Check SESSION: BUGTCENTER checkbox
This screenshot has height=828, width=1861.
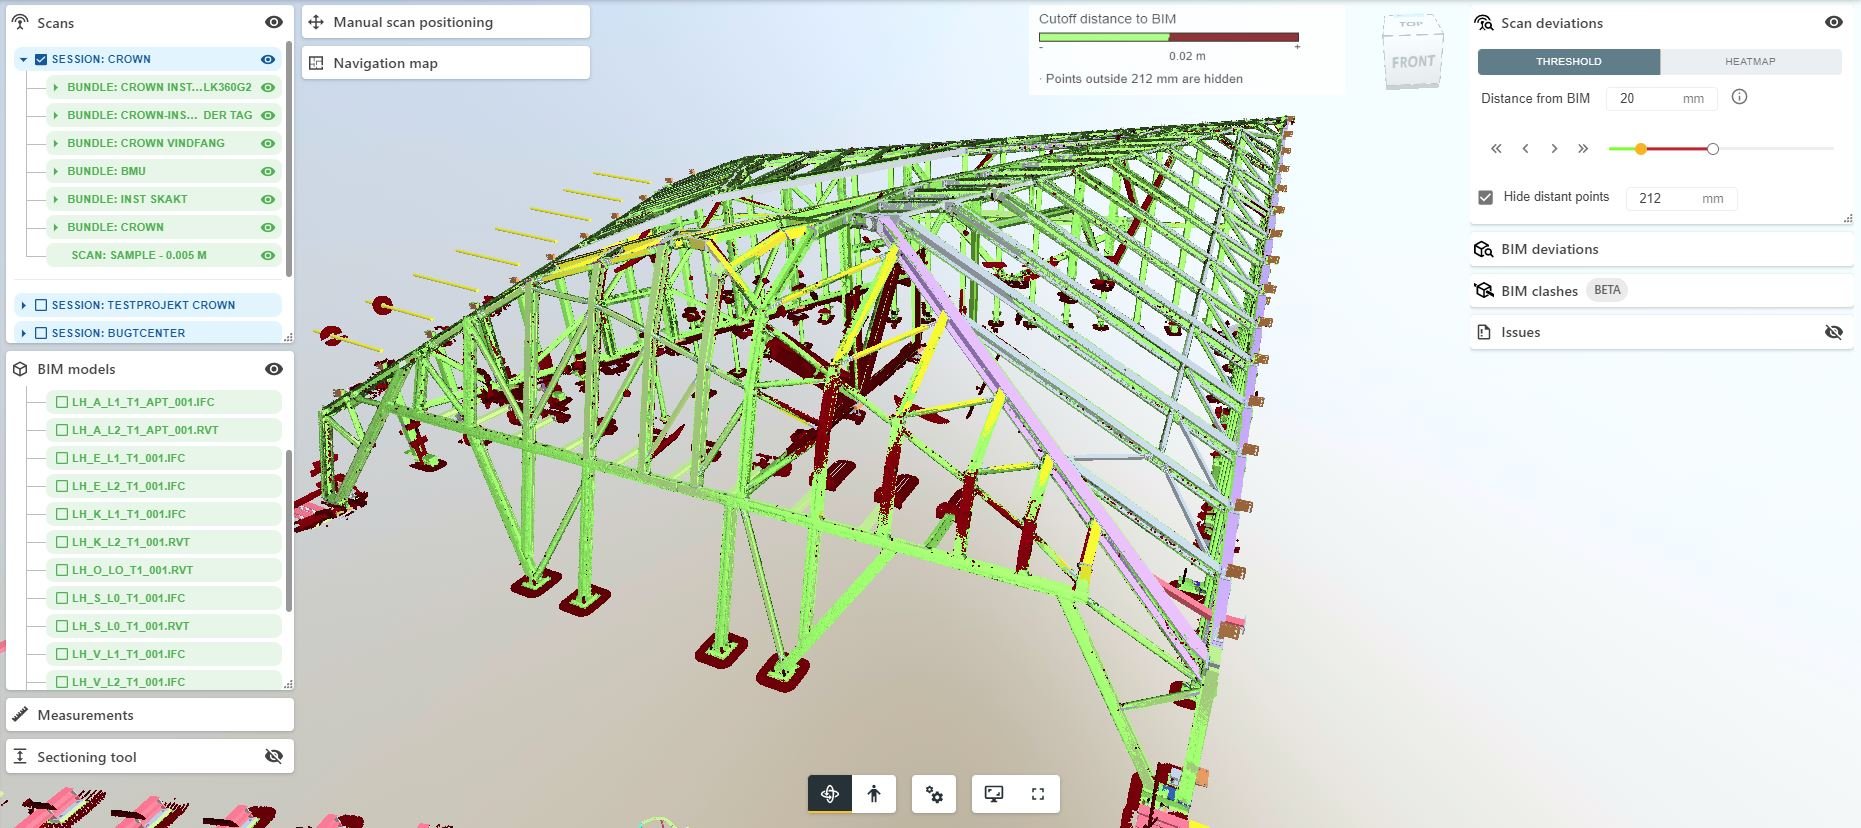coord(41,333)
